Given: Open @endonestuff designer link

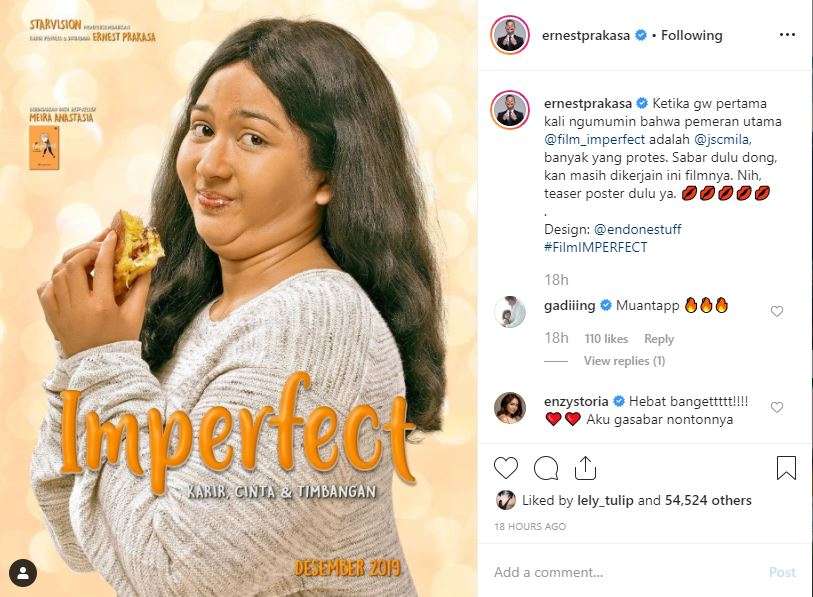Looking at the screenshot, I should pos(649,229).
